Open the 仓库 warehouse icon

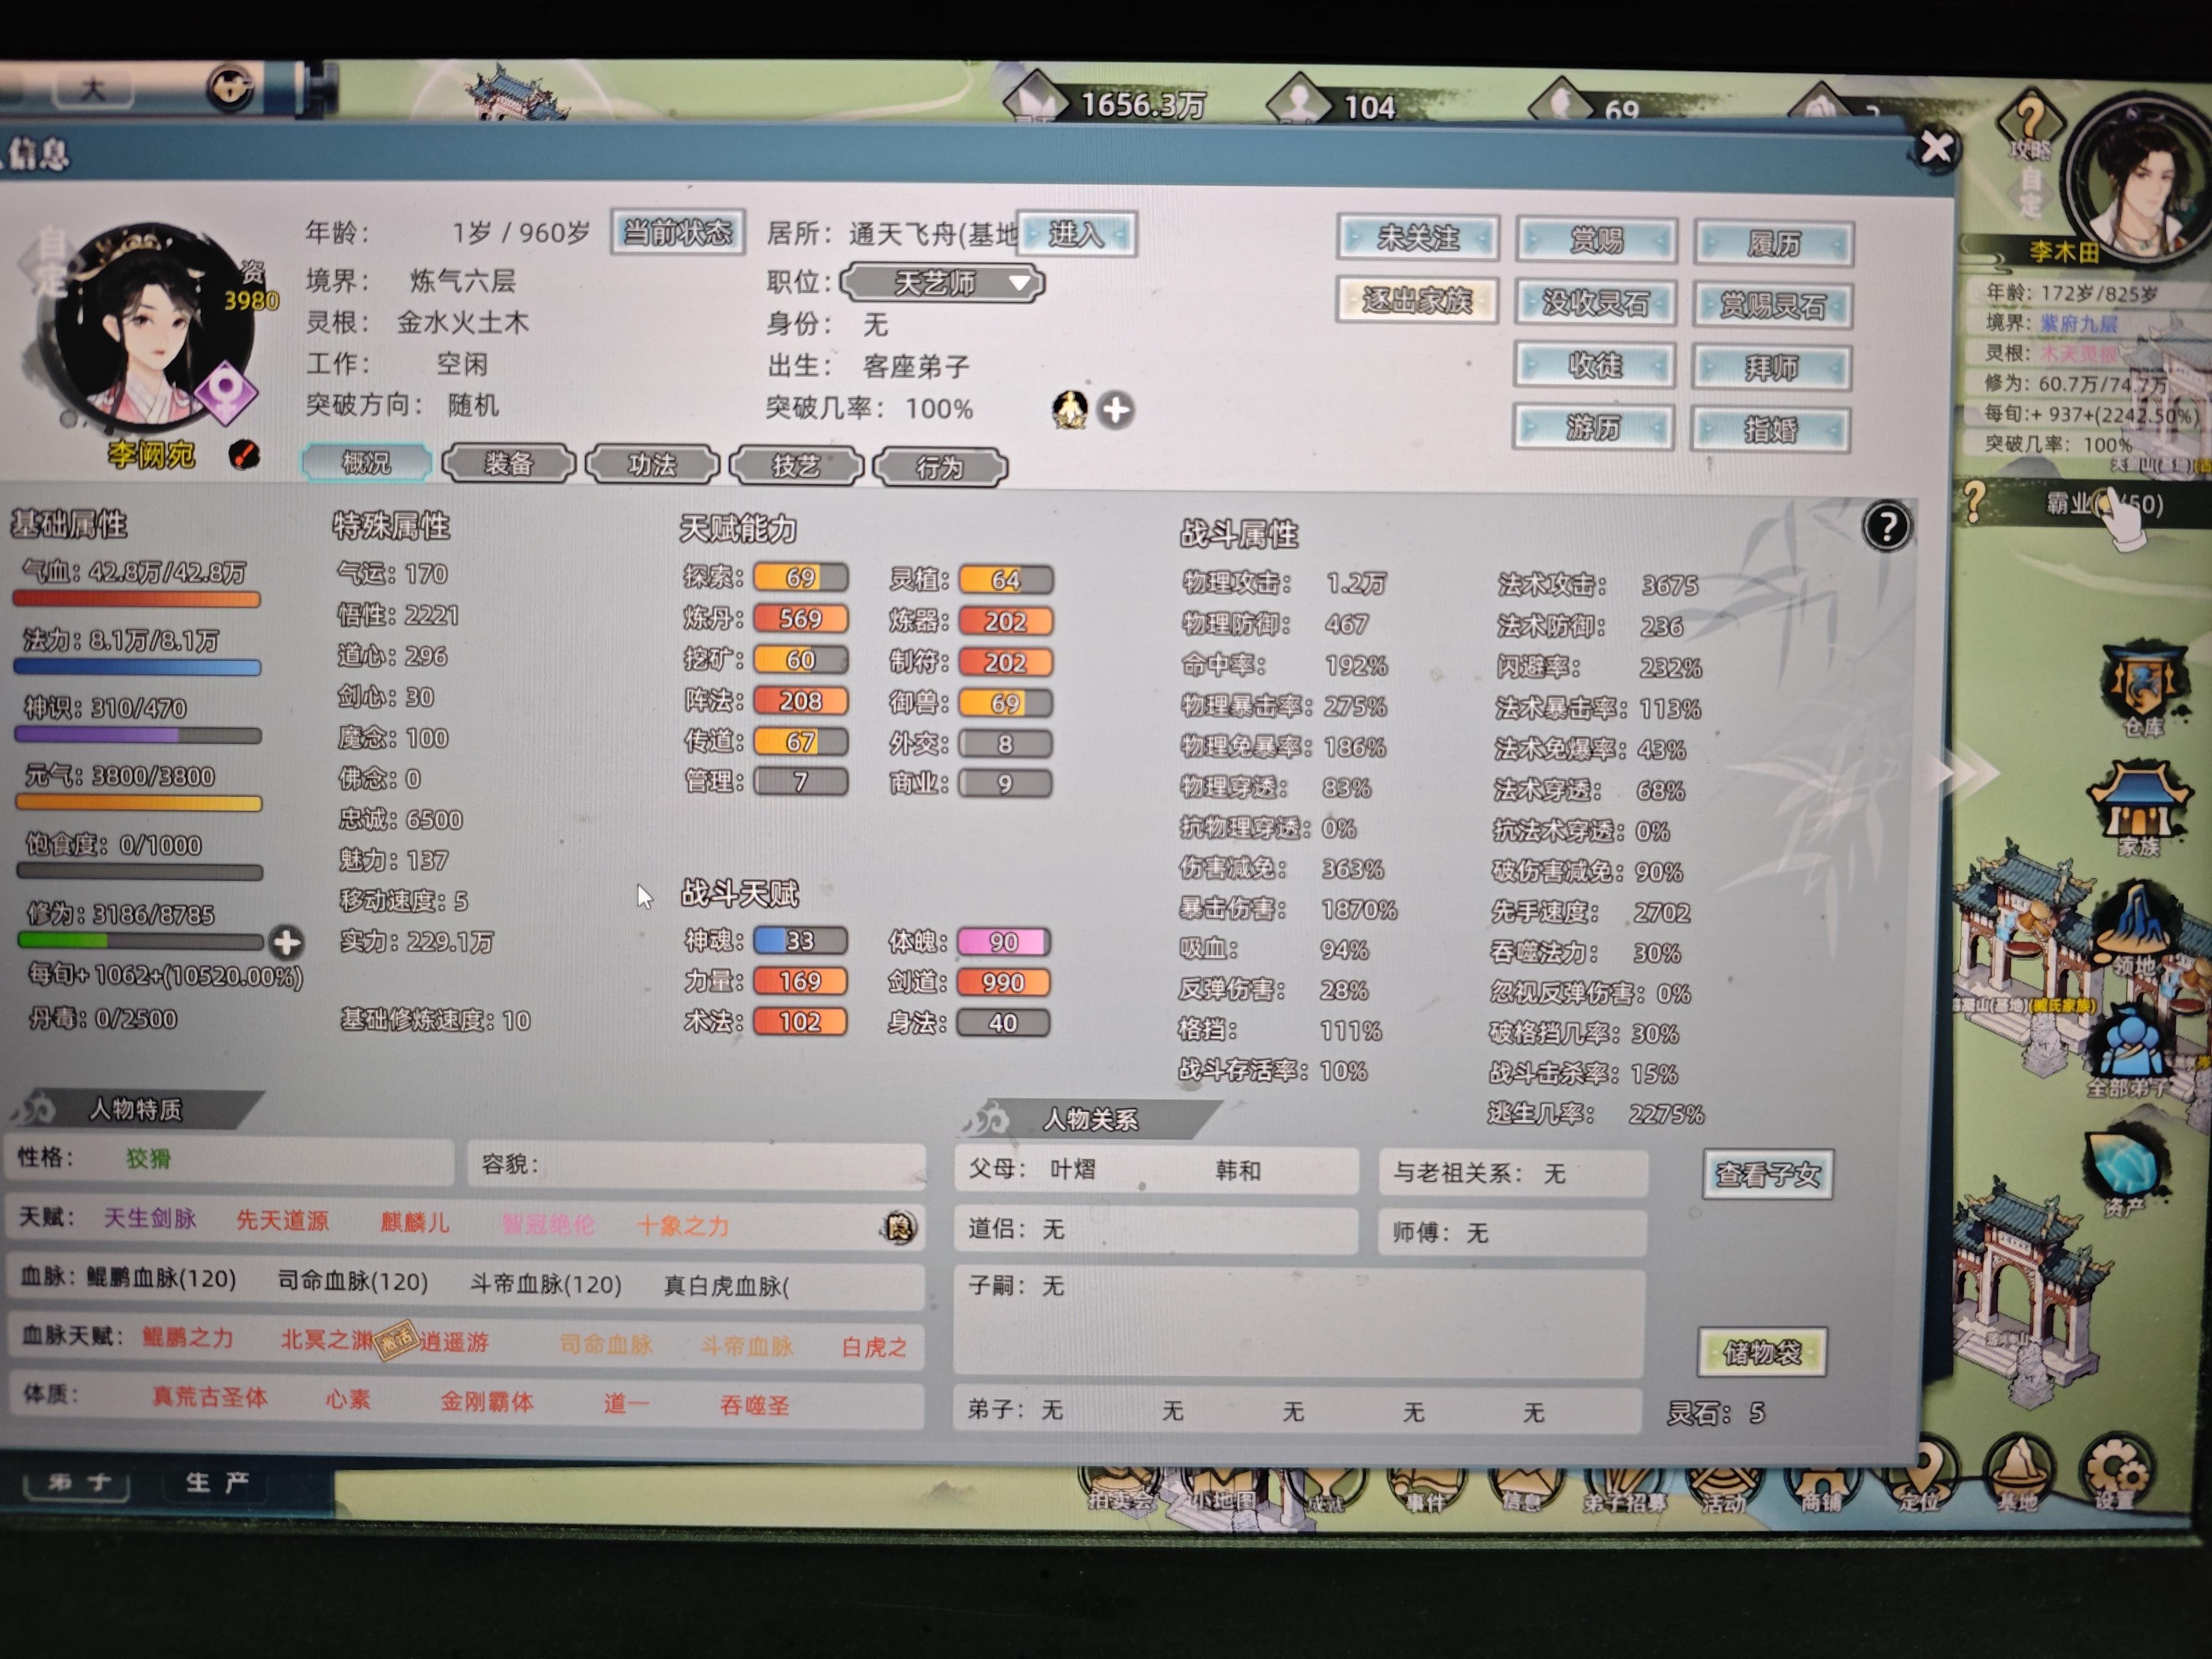pyautogui.click(x=2141, y=686)
